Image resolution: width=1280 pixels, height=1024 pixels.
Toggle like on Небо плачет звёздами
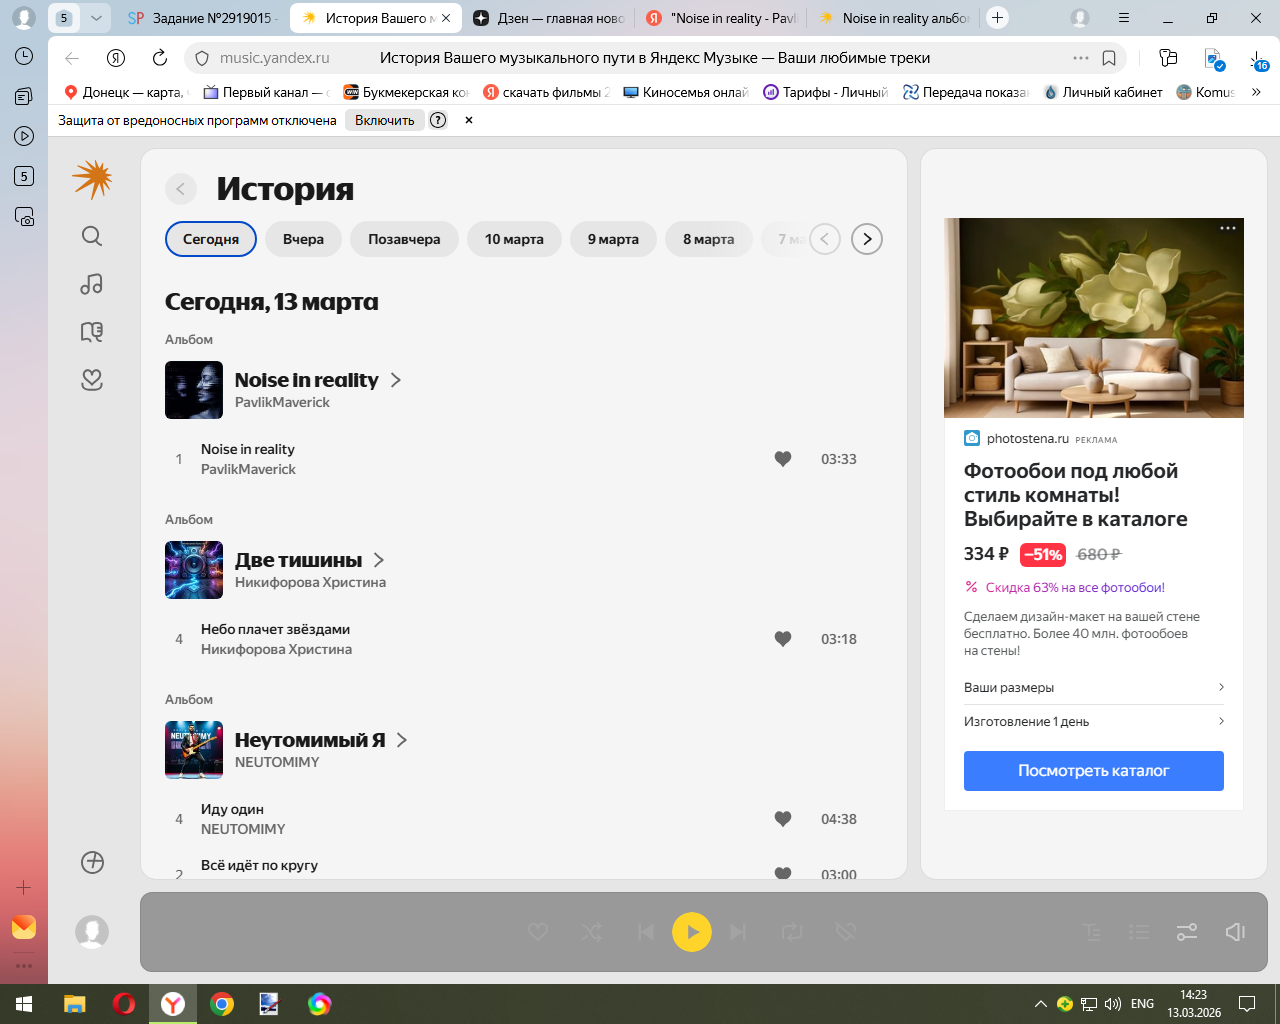(x=783, y=639)
